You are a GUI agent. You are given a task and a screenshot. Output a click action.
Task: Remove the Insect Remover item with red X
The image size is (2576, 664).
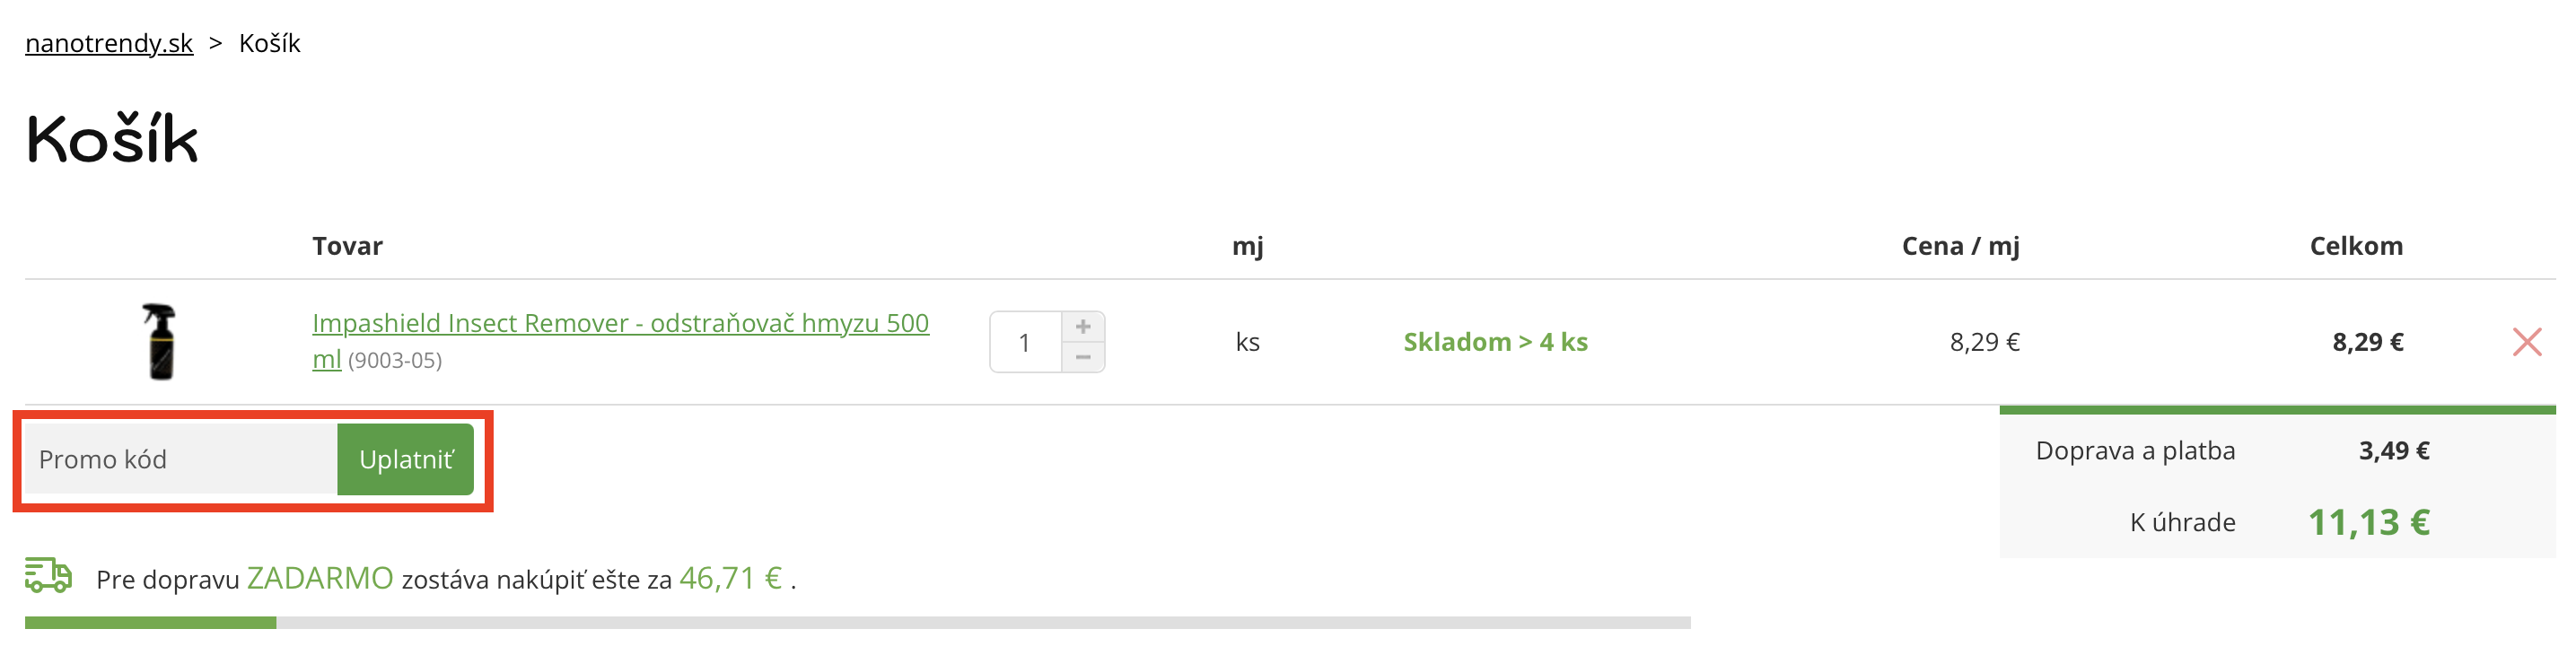2526,342
